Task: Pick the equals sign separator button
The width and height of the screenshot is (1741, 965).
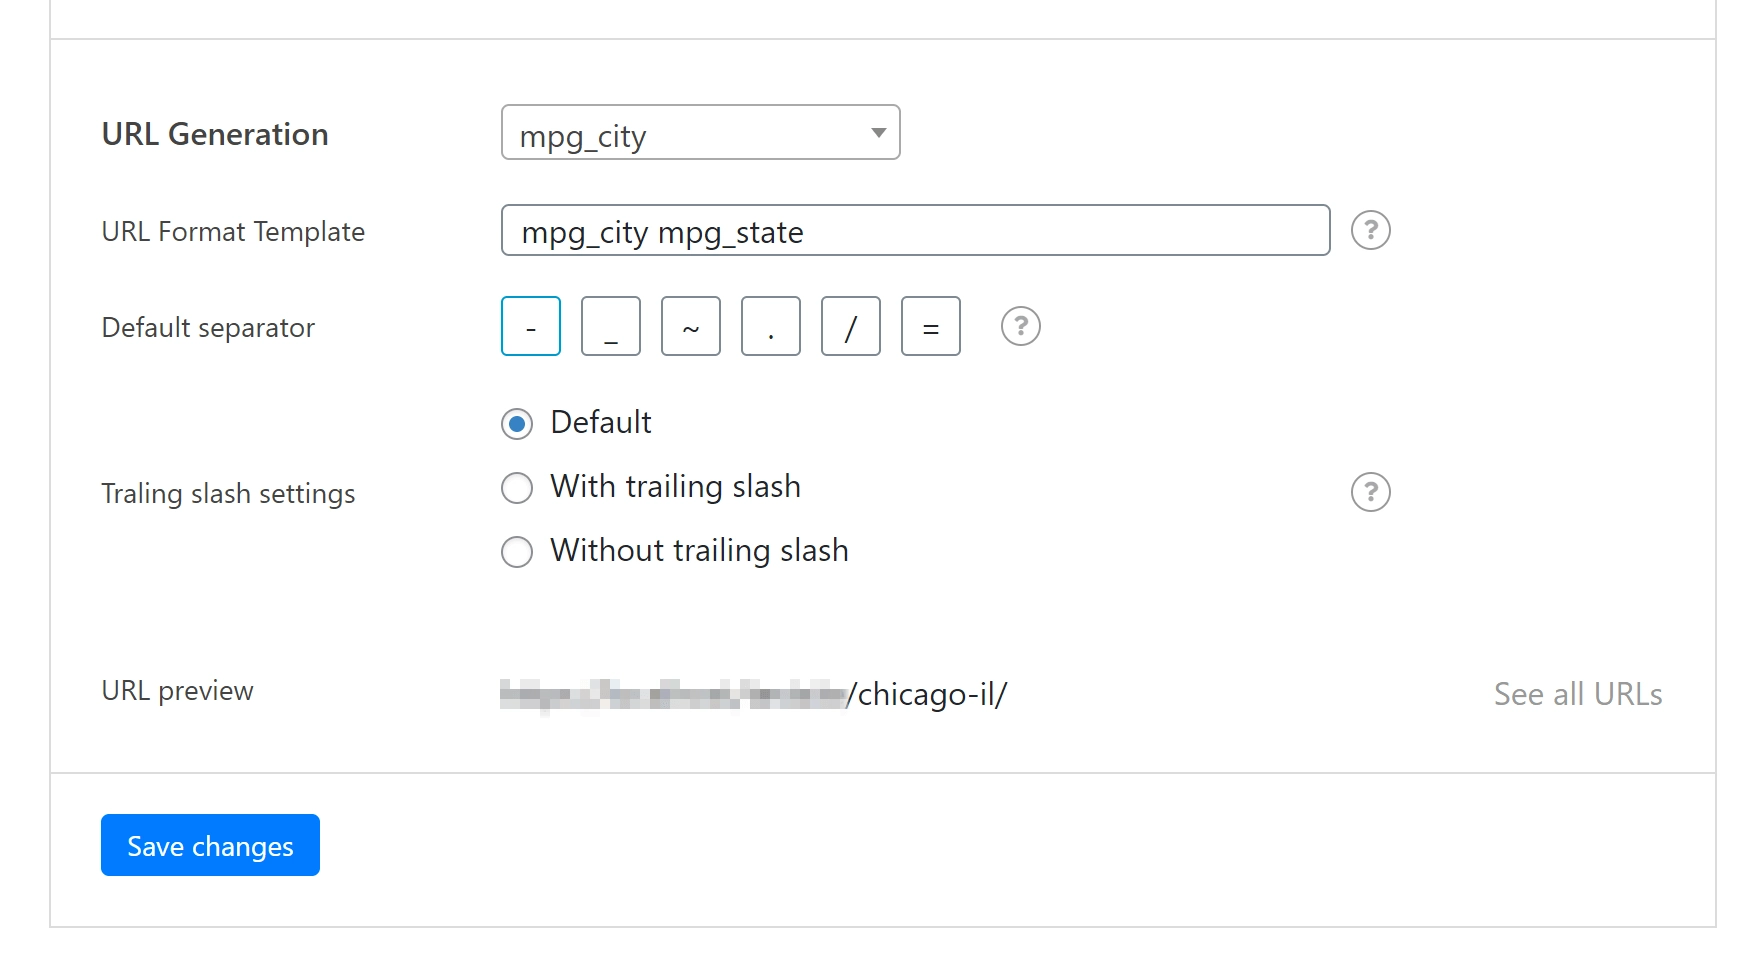Action: (x=931, y=327)
